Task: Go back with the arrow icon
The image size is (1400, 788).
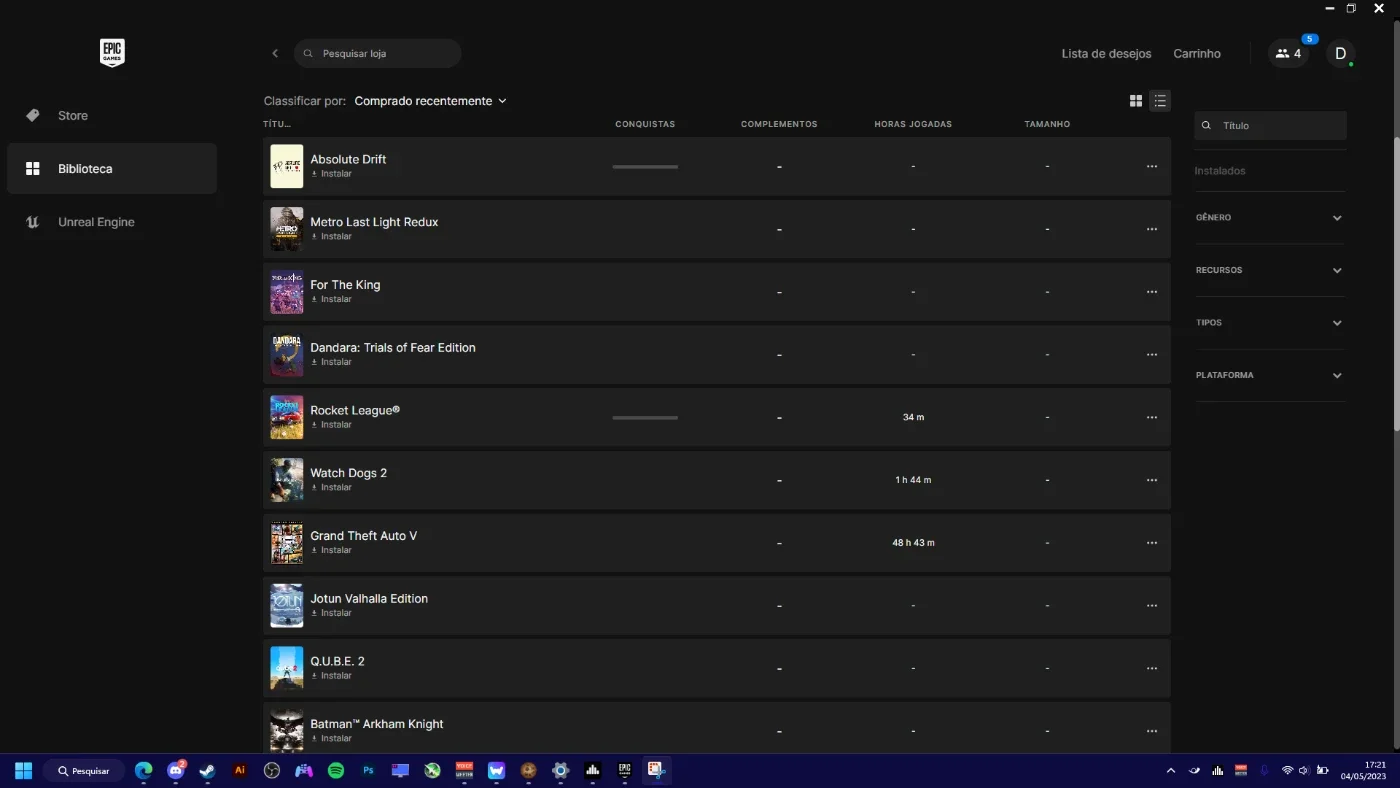Action: click(275, 54)
